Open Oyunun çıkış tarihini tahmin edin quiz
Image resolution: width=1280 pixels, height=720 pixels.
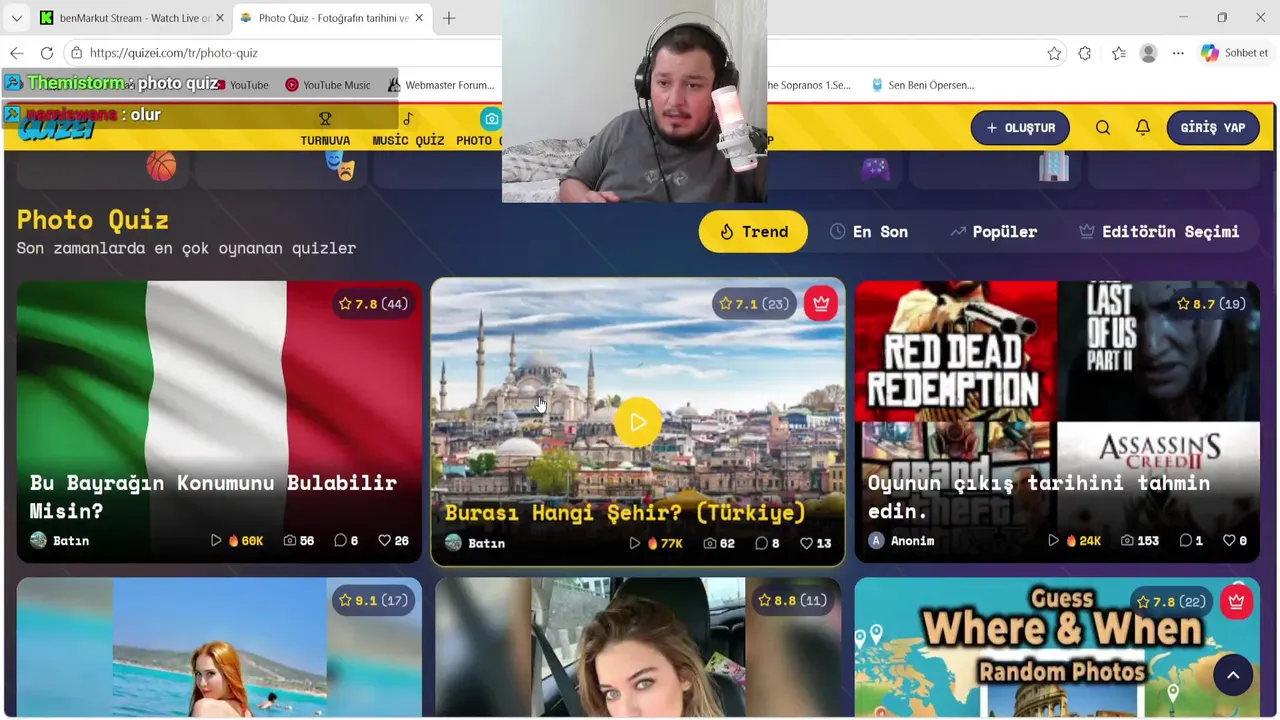pos(1057,421)
